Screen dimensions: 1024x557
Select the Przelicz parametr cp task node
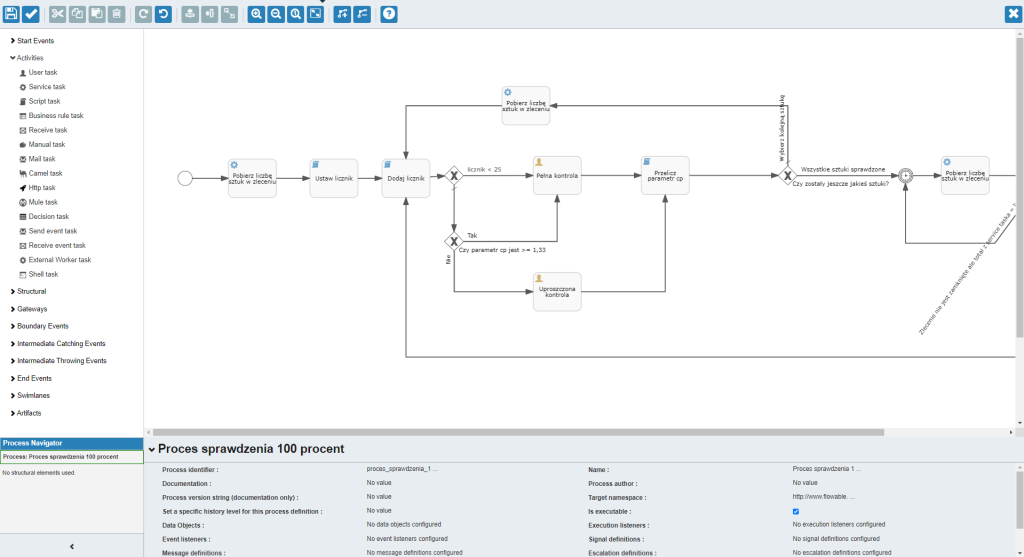pos(665,175)
